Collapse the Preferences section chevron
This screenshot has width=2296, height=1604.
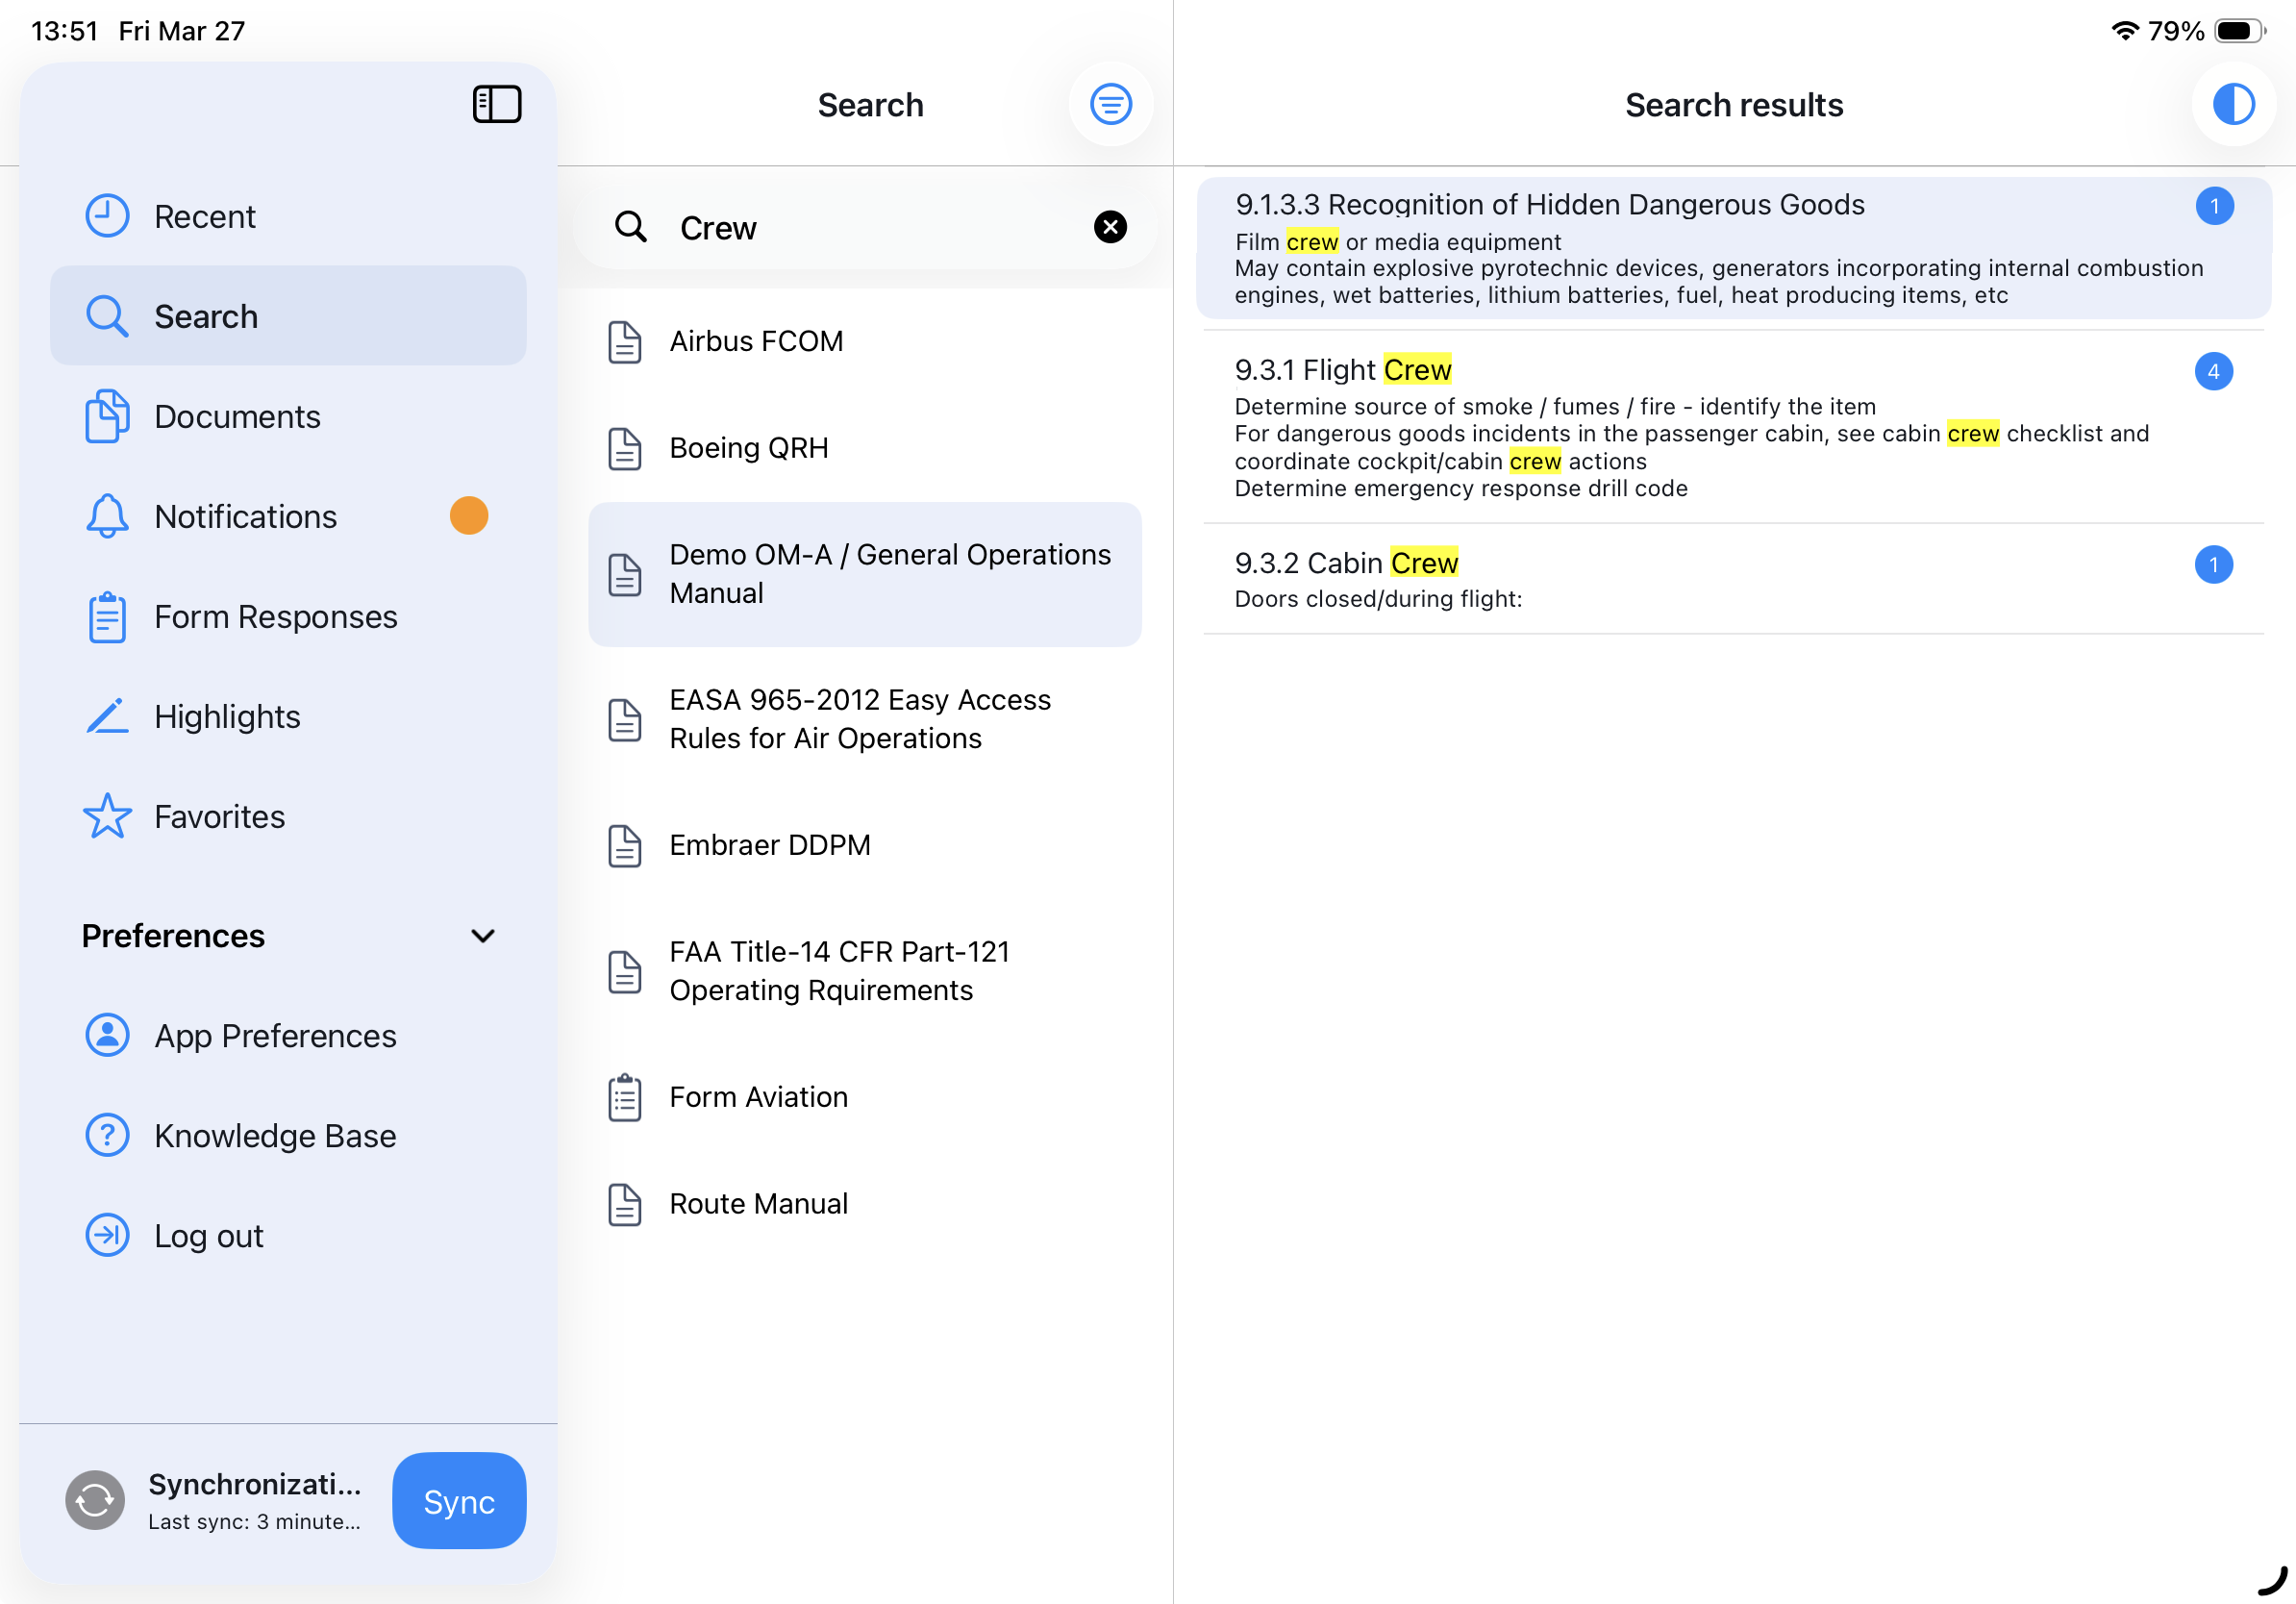point(482,936)
